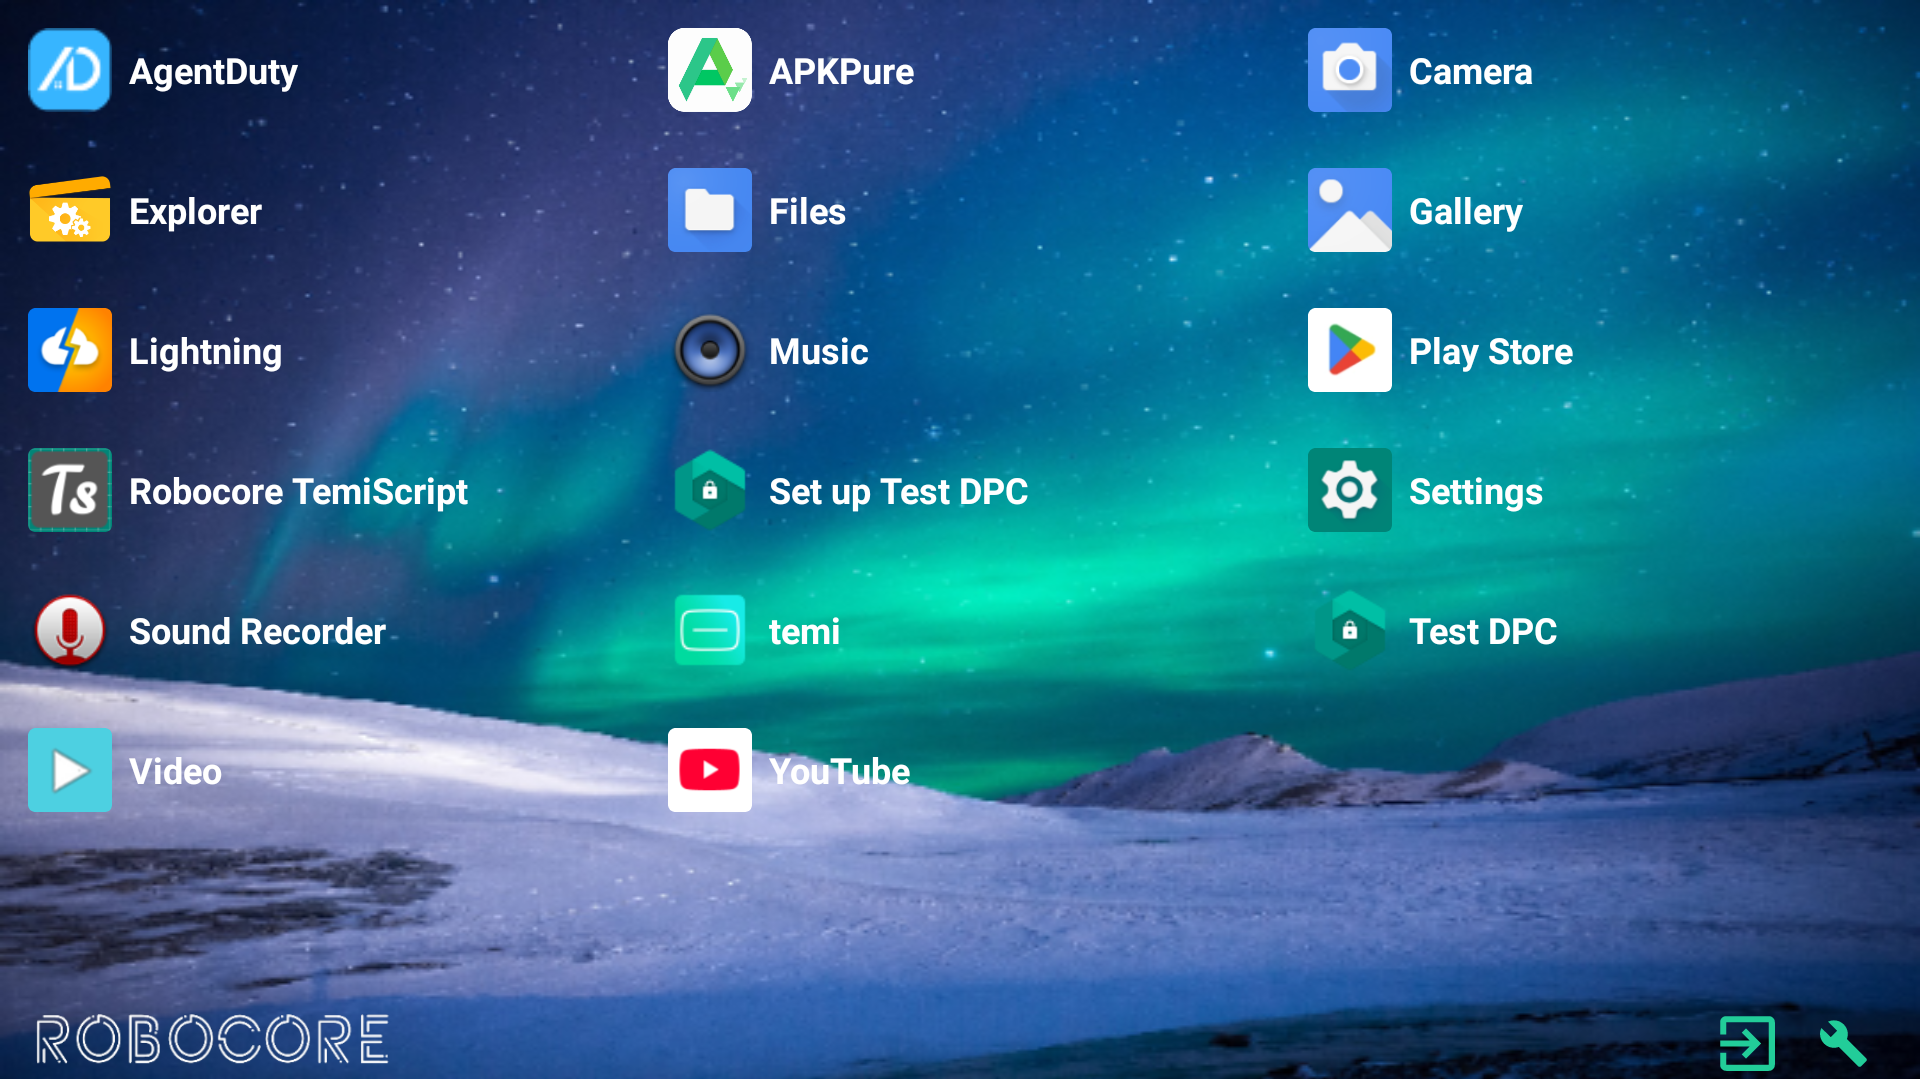The width and height of the screenshot is (1920, 1079).
Task: Click the temi label
Action: tap(804, 632)
